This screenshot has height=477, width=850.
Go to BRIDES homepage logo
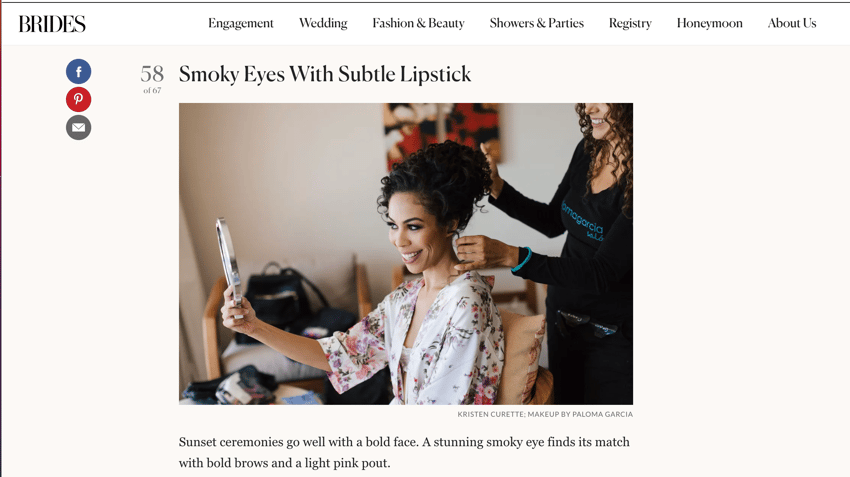pos(52,24)
